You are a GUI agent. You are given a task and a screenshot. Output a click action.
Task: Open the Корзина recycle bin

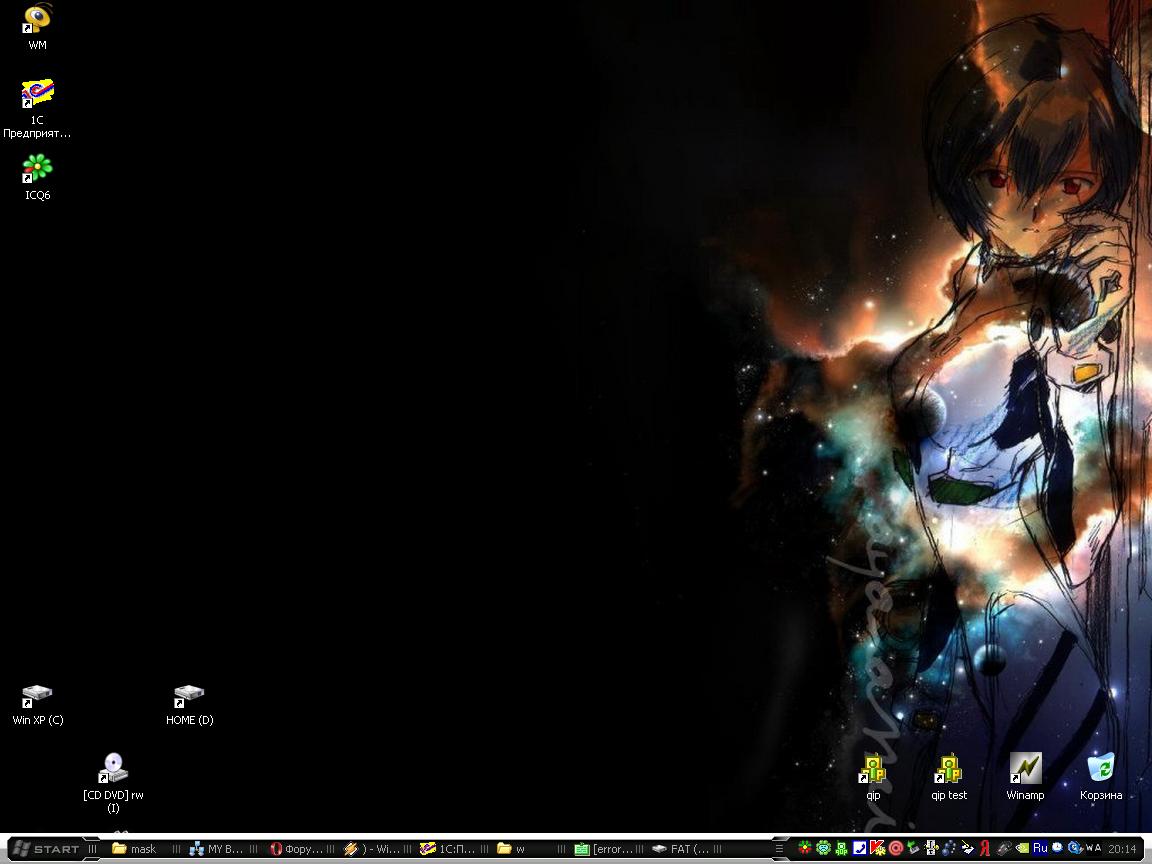click(1101, 770)
